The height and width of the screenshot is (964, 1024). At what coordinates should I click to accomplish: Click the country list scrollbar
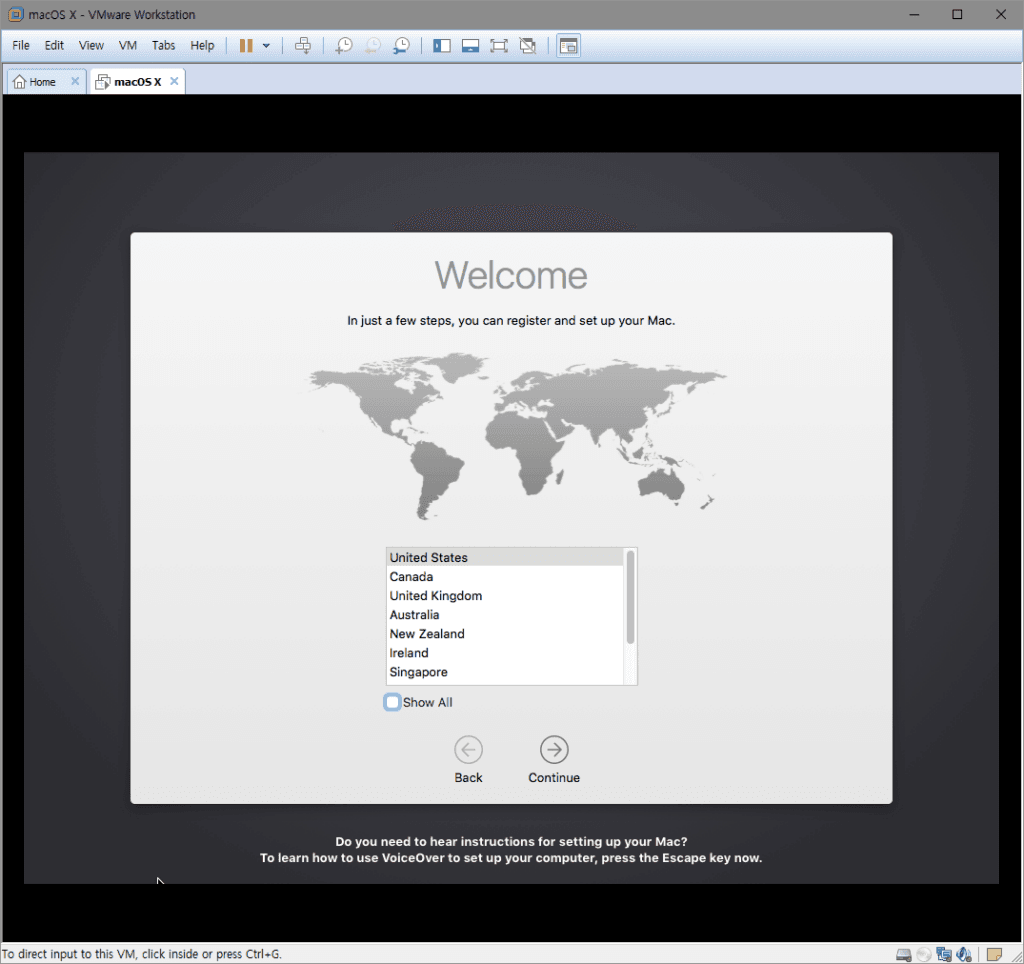coord(630,597)
